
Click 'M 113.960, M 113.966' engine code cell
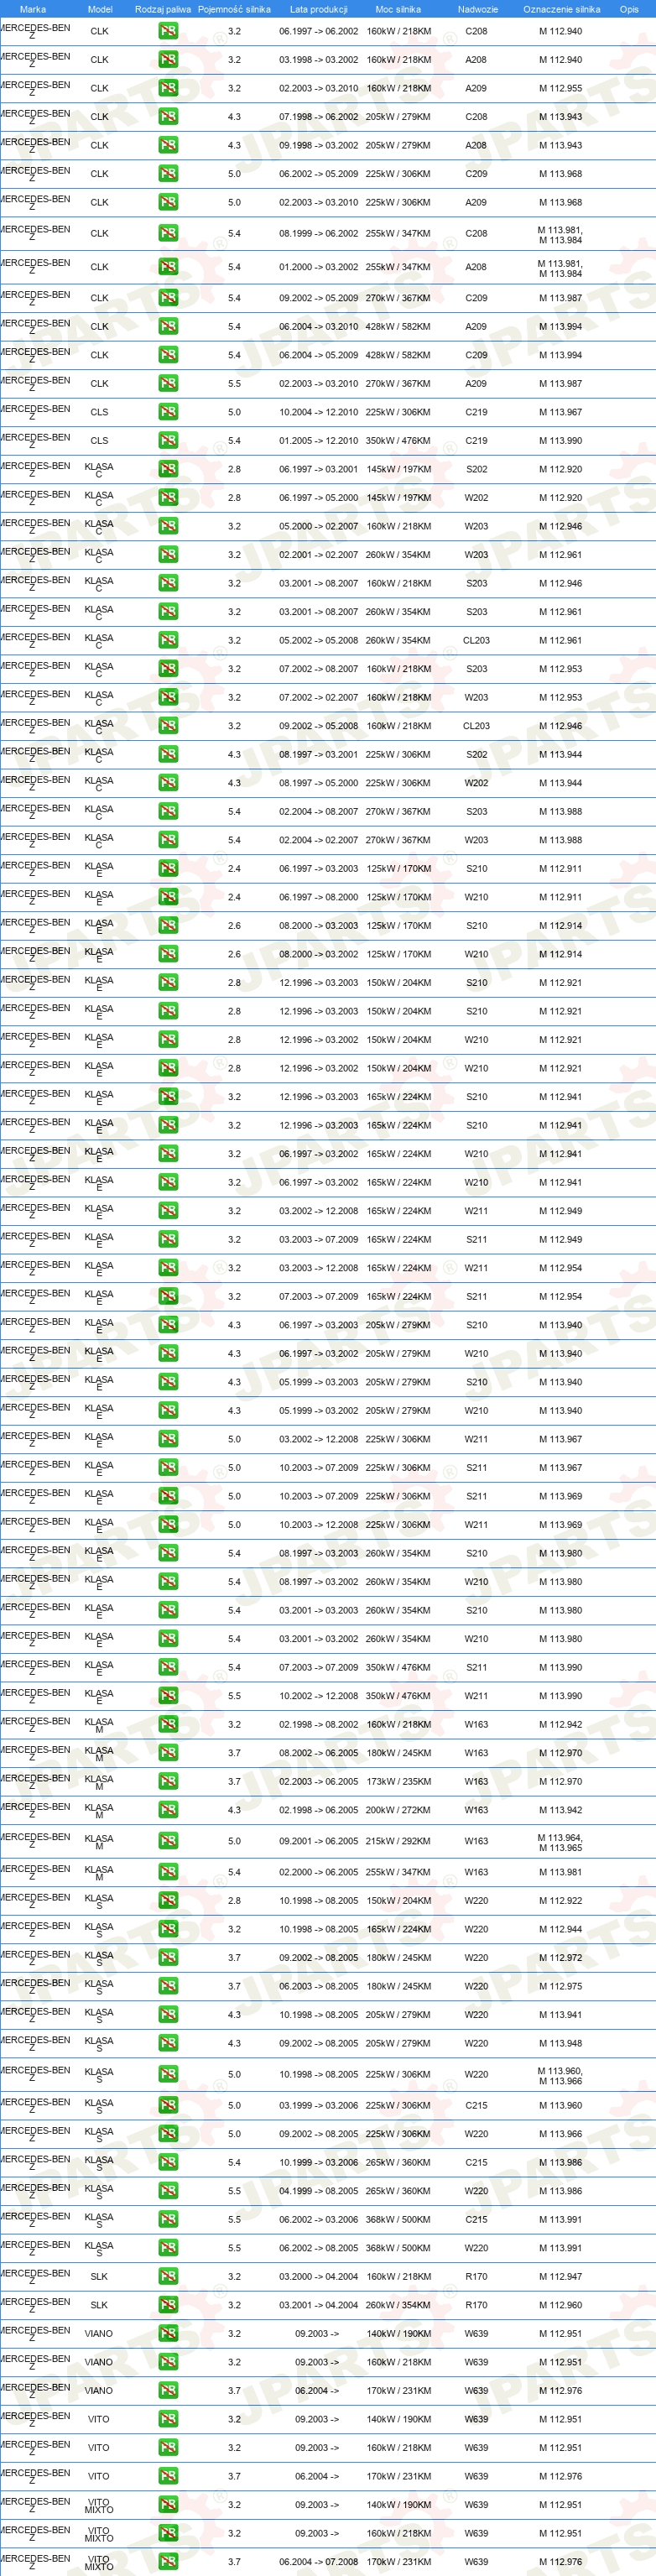pyautogui.click(x=560, y=2076)
